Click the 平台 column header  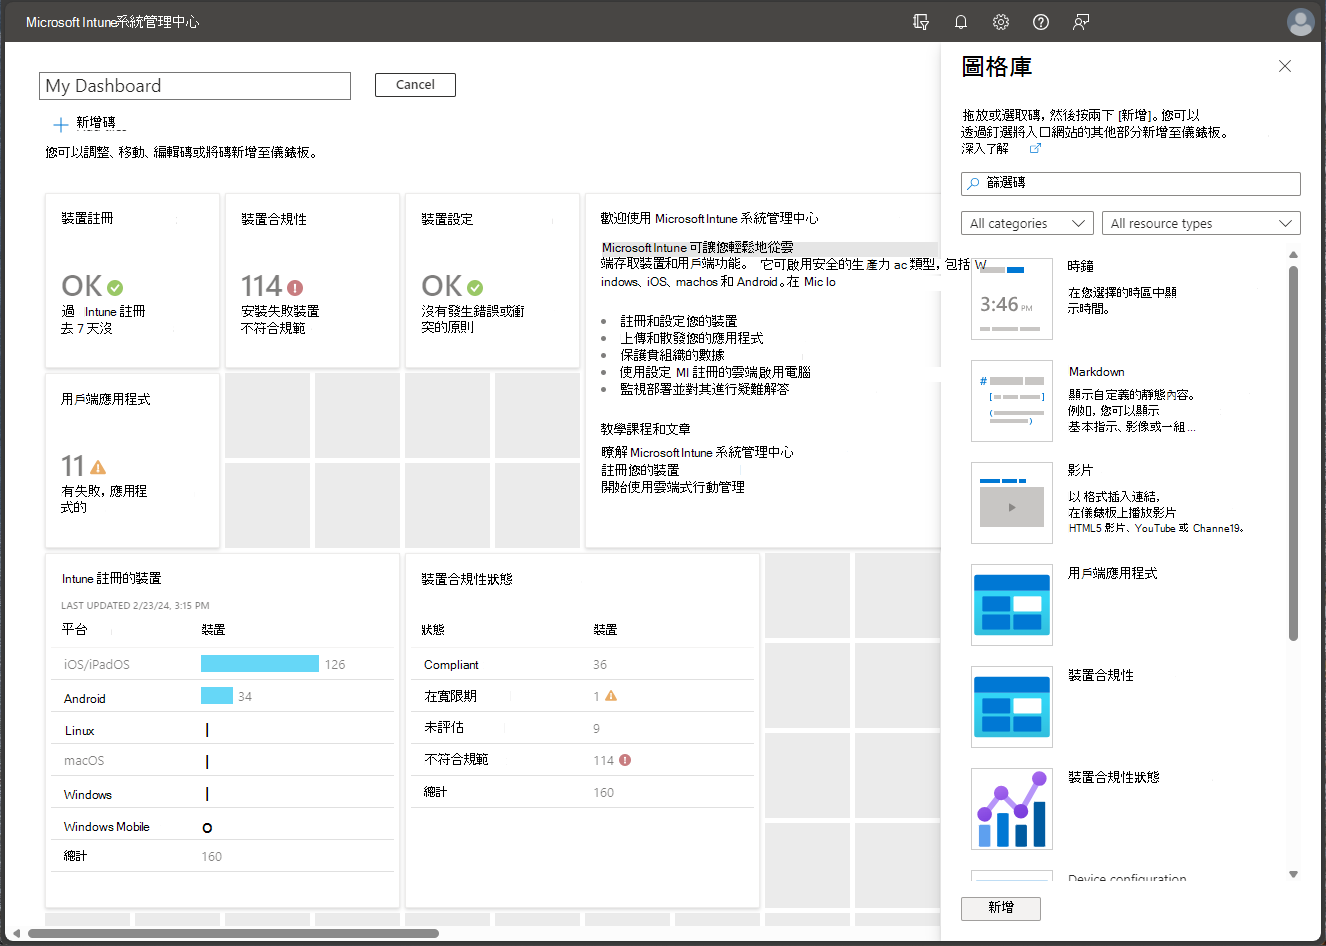pos(74,630)
